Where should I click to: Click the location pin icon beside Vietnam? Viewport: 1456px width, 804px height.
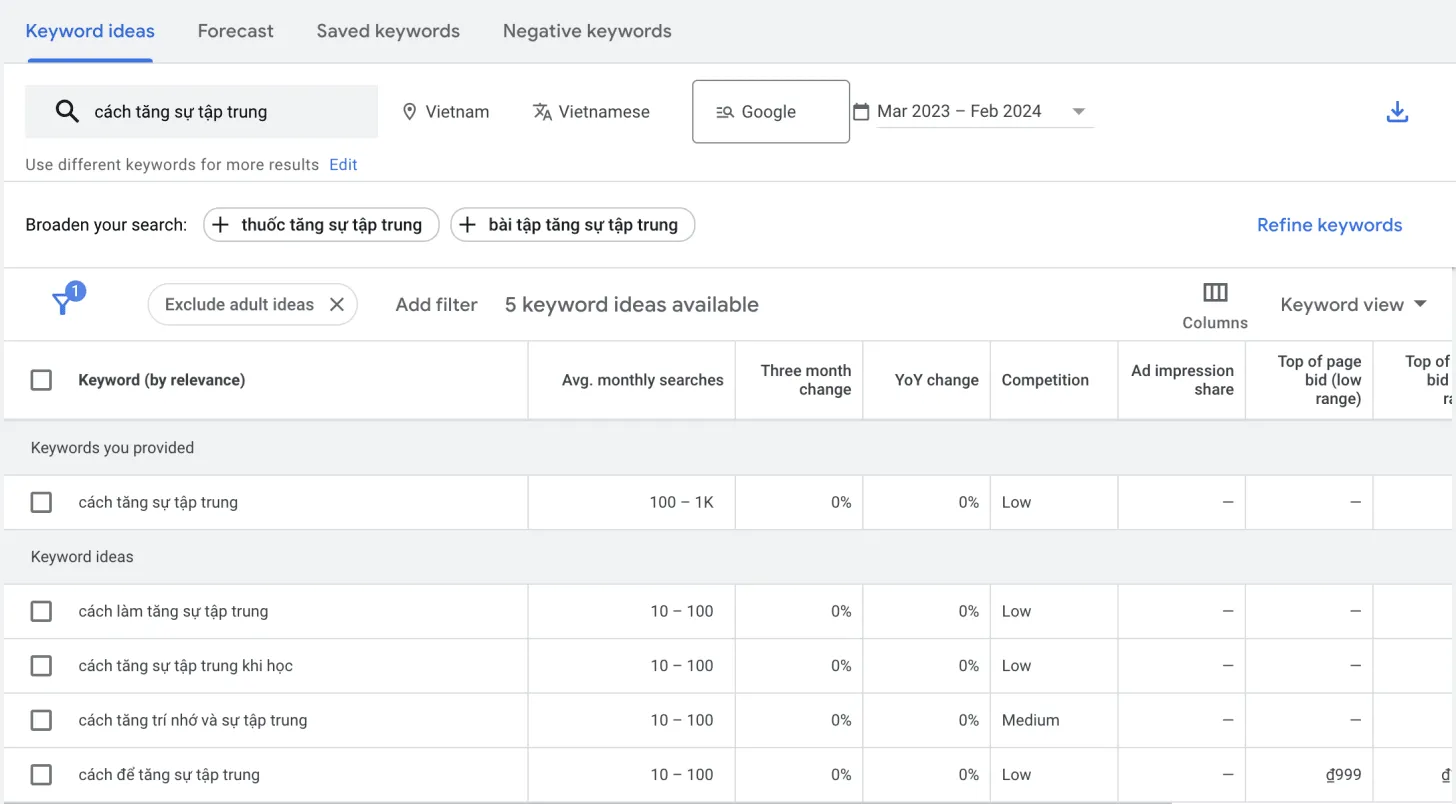coord(410,111)
